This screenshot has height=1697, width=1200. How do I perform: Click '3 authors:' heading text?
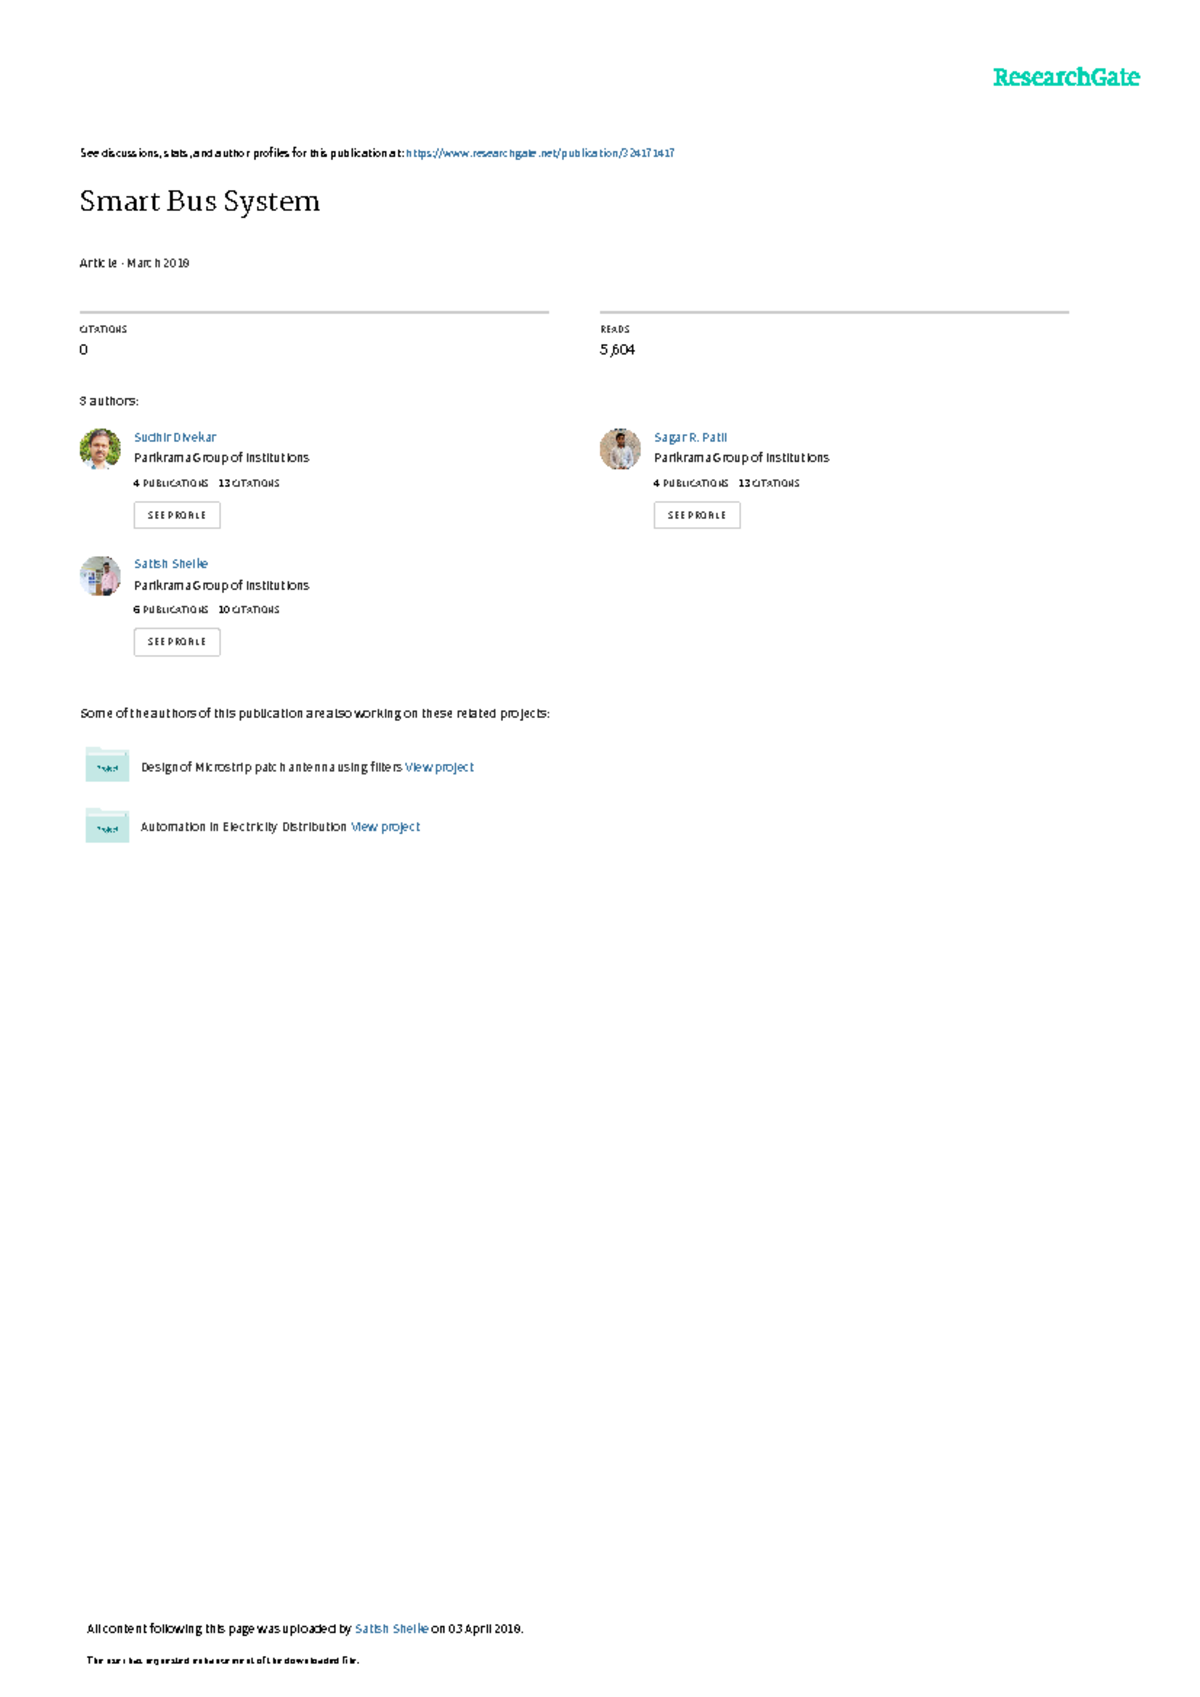point(109,401)
